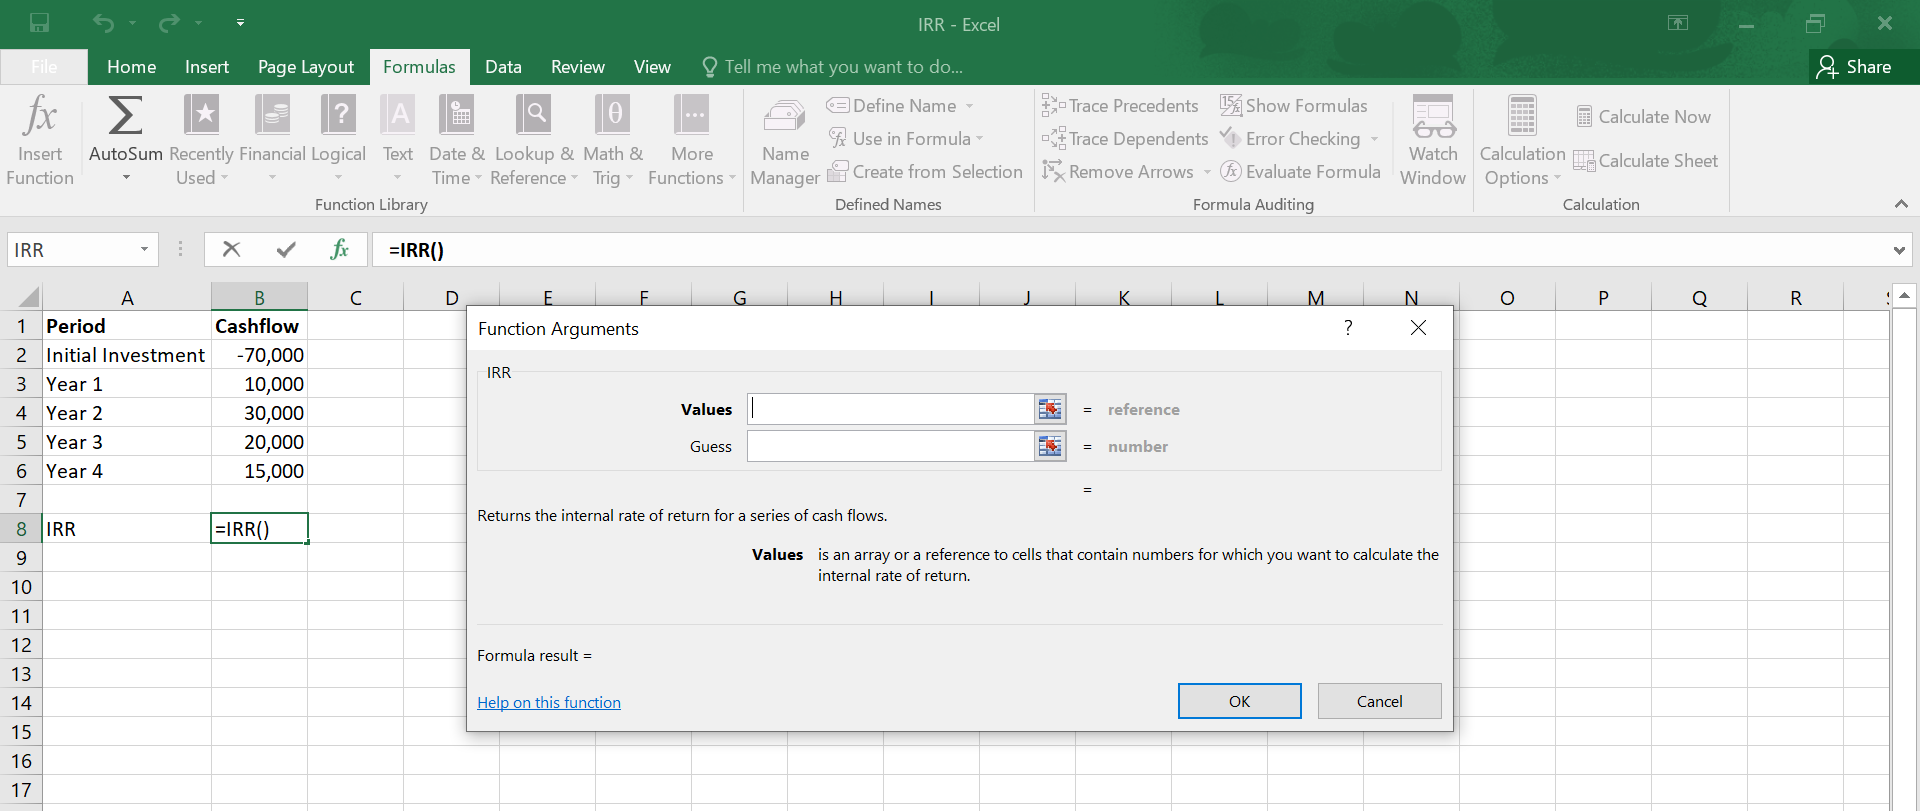Open the Financial functions icon
The height and width of the screenshot is (811, 1920).
pyautogui.click(x=272, y=116)
